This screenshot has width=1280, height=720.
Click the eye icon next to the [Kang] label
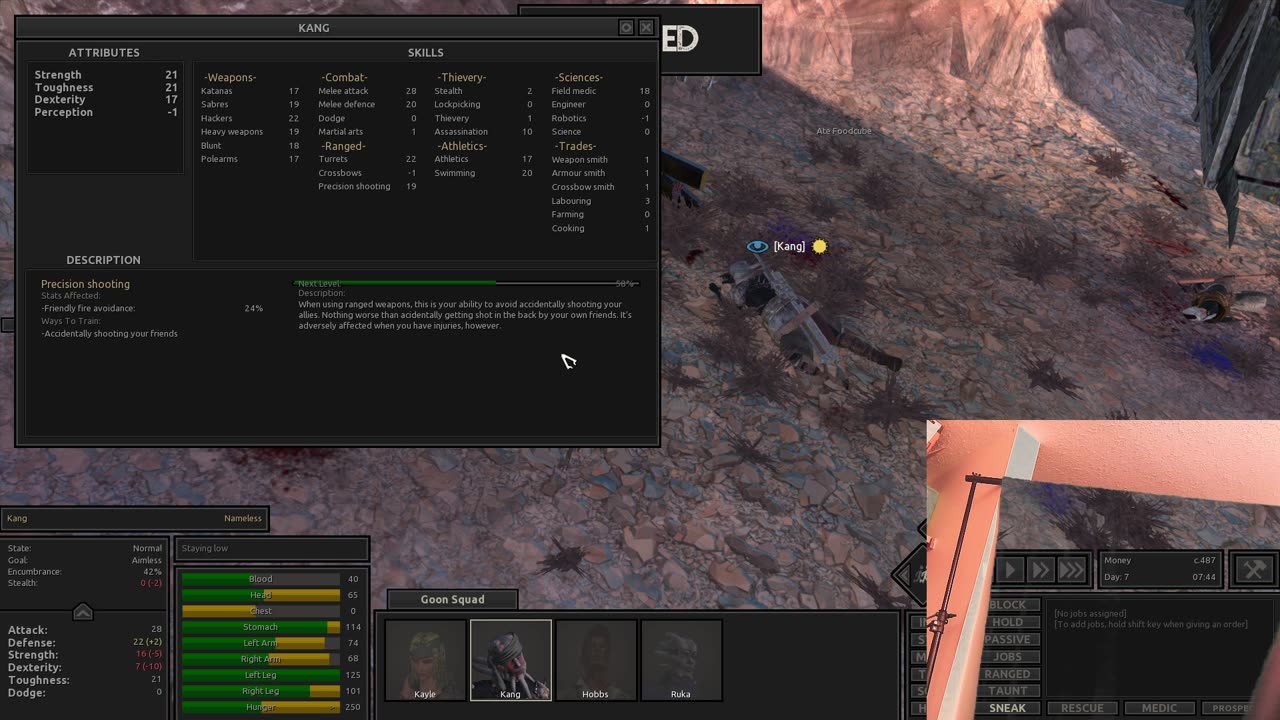tap(757, 246)
